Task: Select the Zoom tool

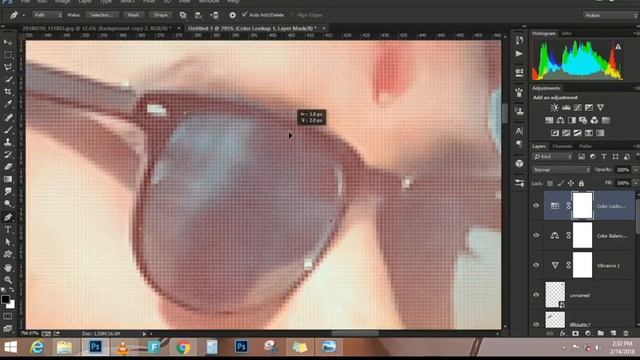Action: [8, 280]
